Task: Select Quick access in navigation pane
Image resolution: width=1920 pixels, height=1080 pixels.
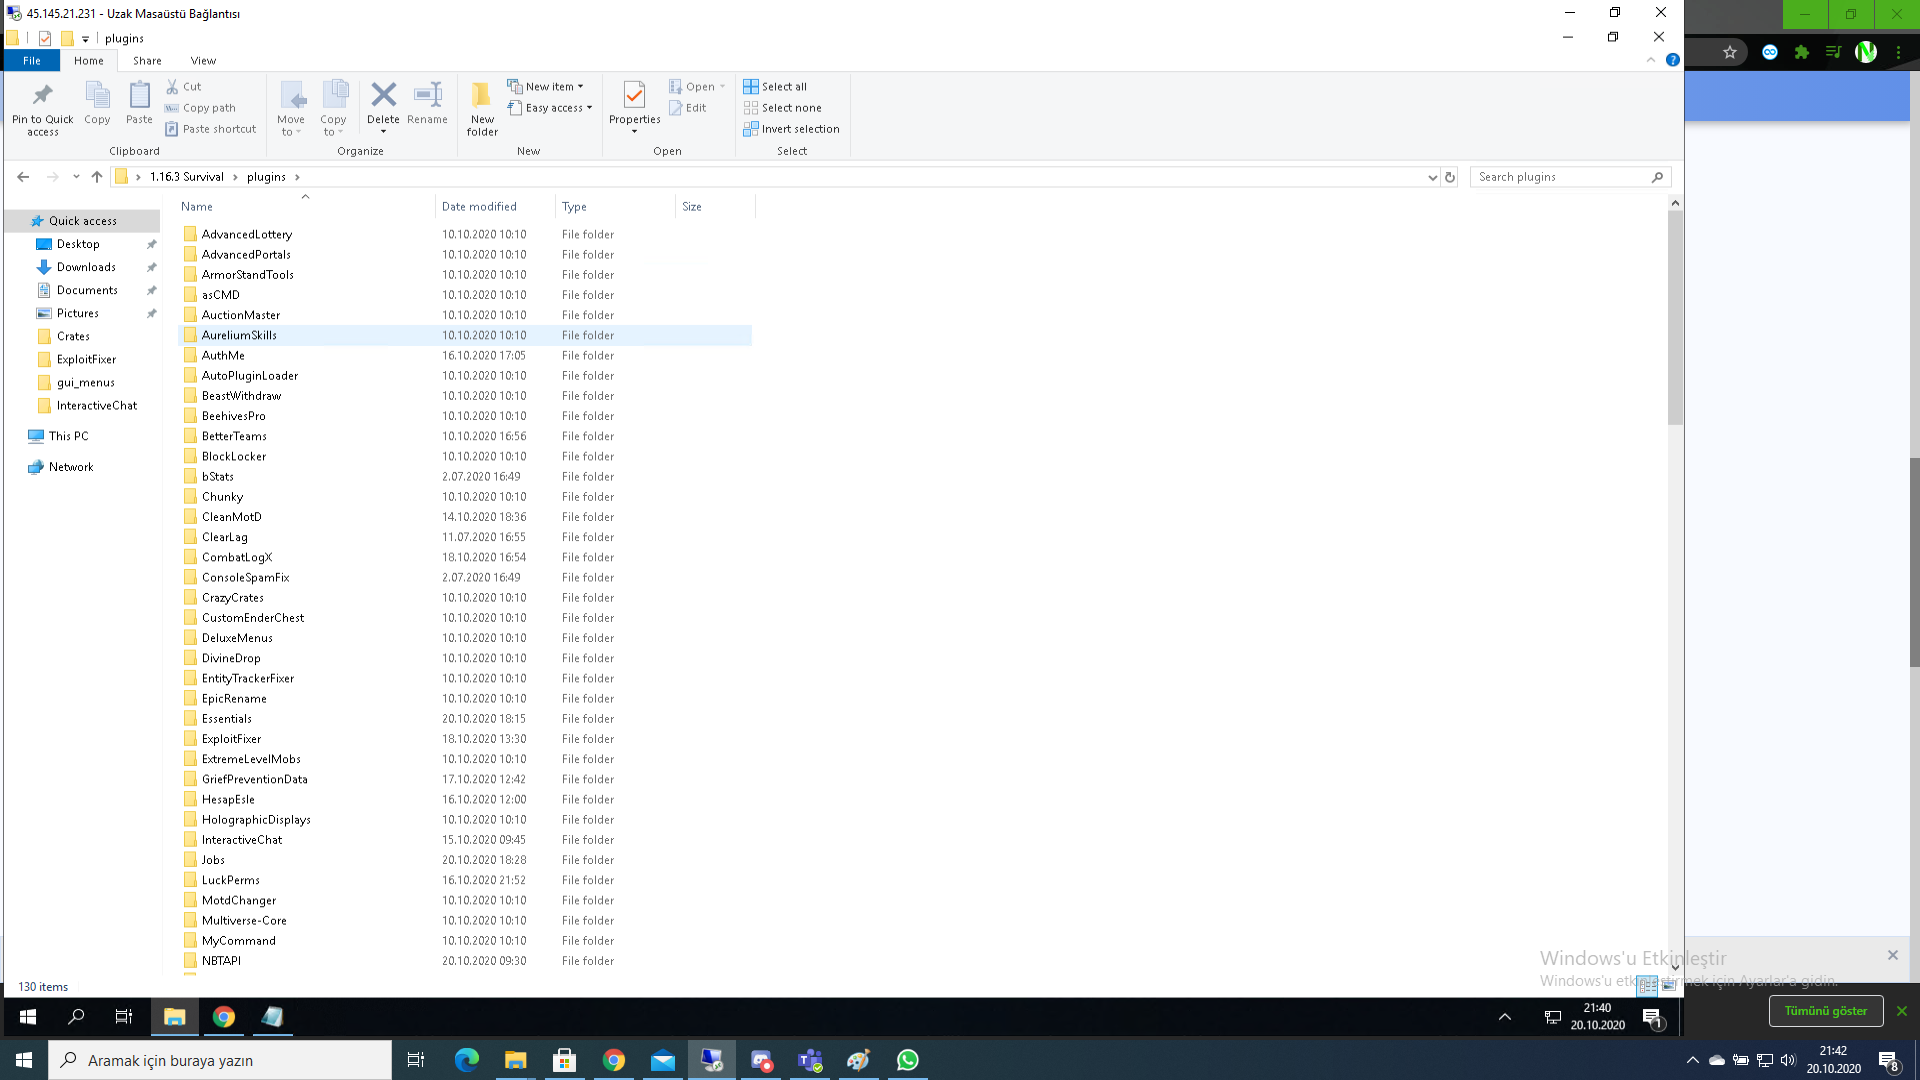Action: pos(82,221)
